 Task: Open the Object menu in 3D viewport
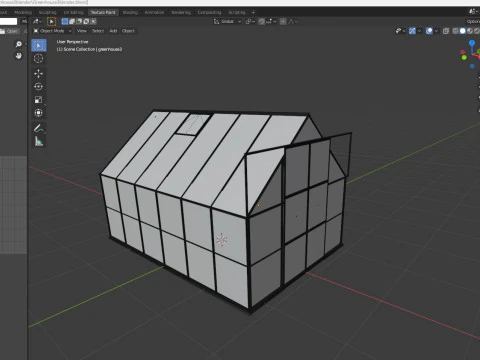coord(128,31)
